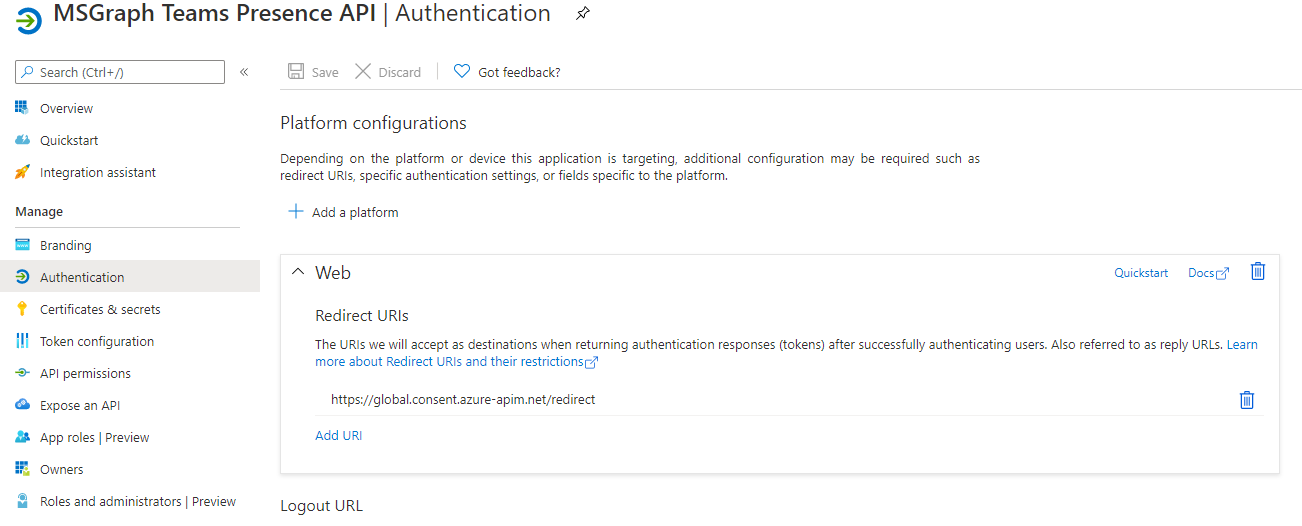Image resolution: width=1302 pixels, height=526 pixels.
Task: Click the Token configuration bars icon
Action: pos(22,341)
